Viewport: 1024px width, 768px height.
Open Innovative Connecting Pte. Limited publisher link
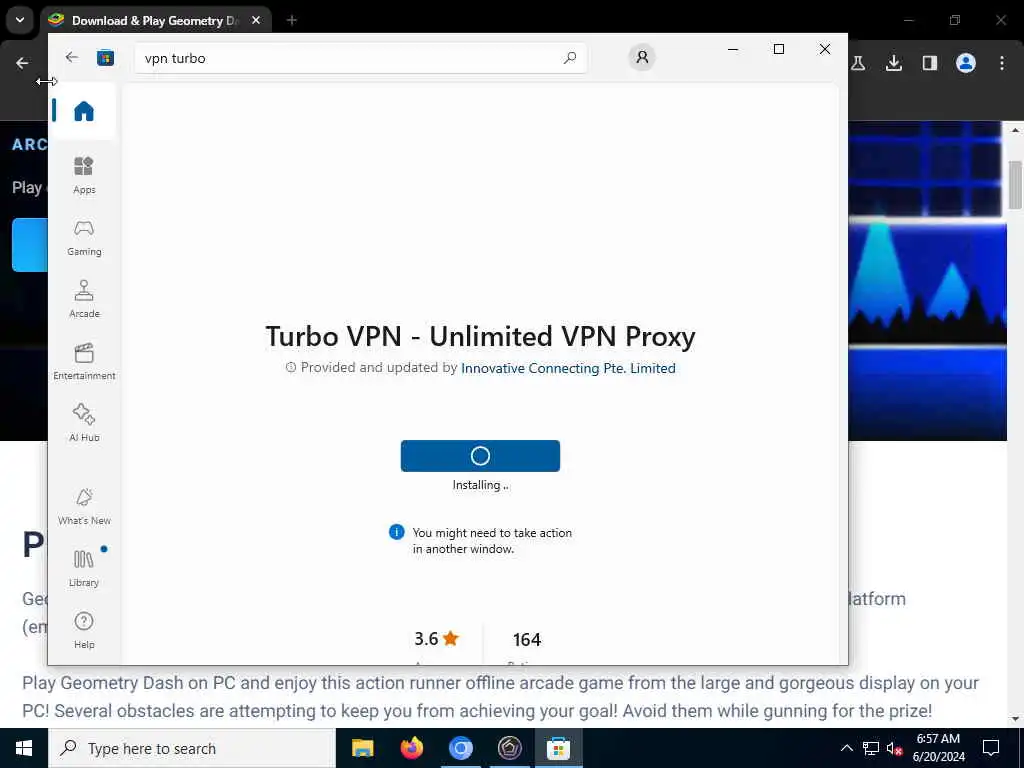point(568,368)
